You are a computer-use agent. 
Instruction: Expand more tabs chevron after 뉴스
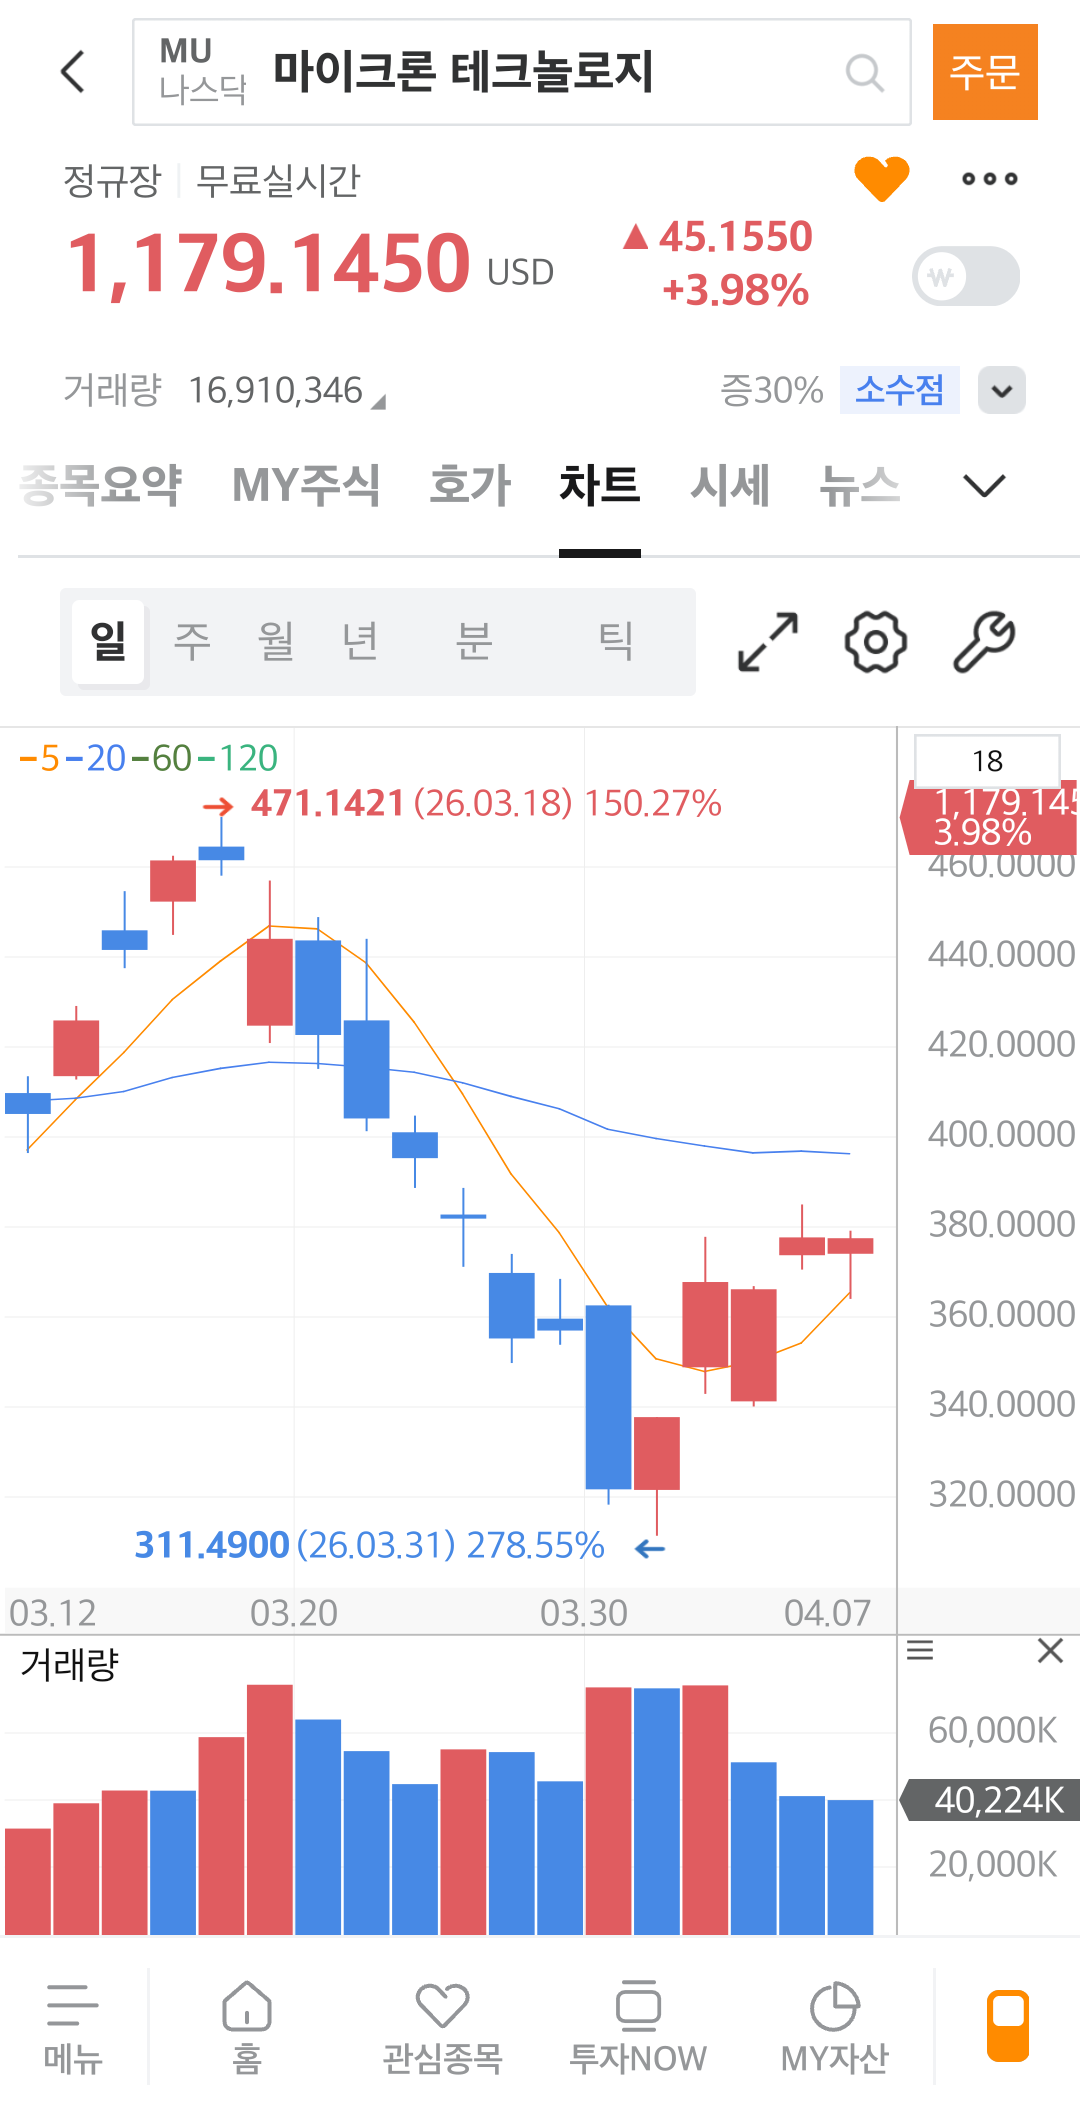click(x=984, y=486)
